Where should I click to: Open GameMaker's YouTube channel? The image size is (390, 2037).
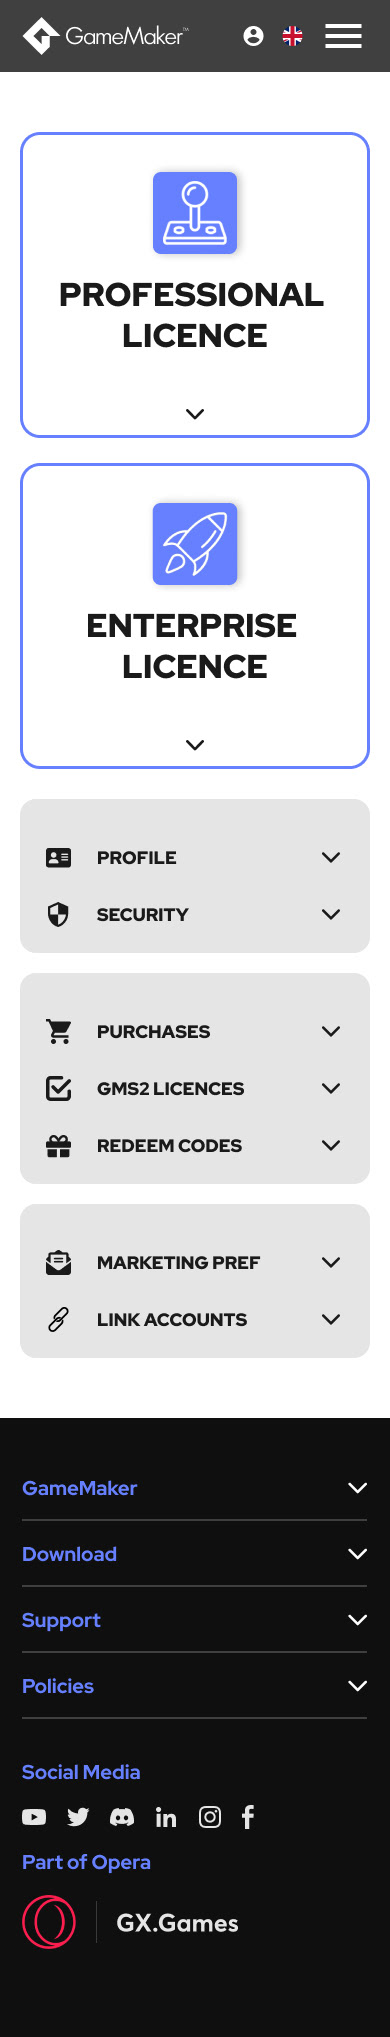pos(34,1817)
